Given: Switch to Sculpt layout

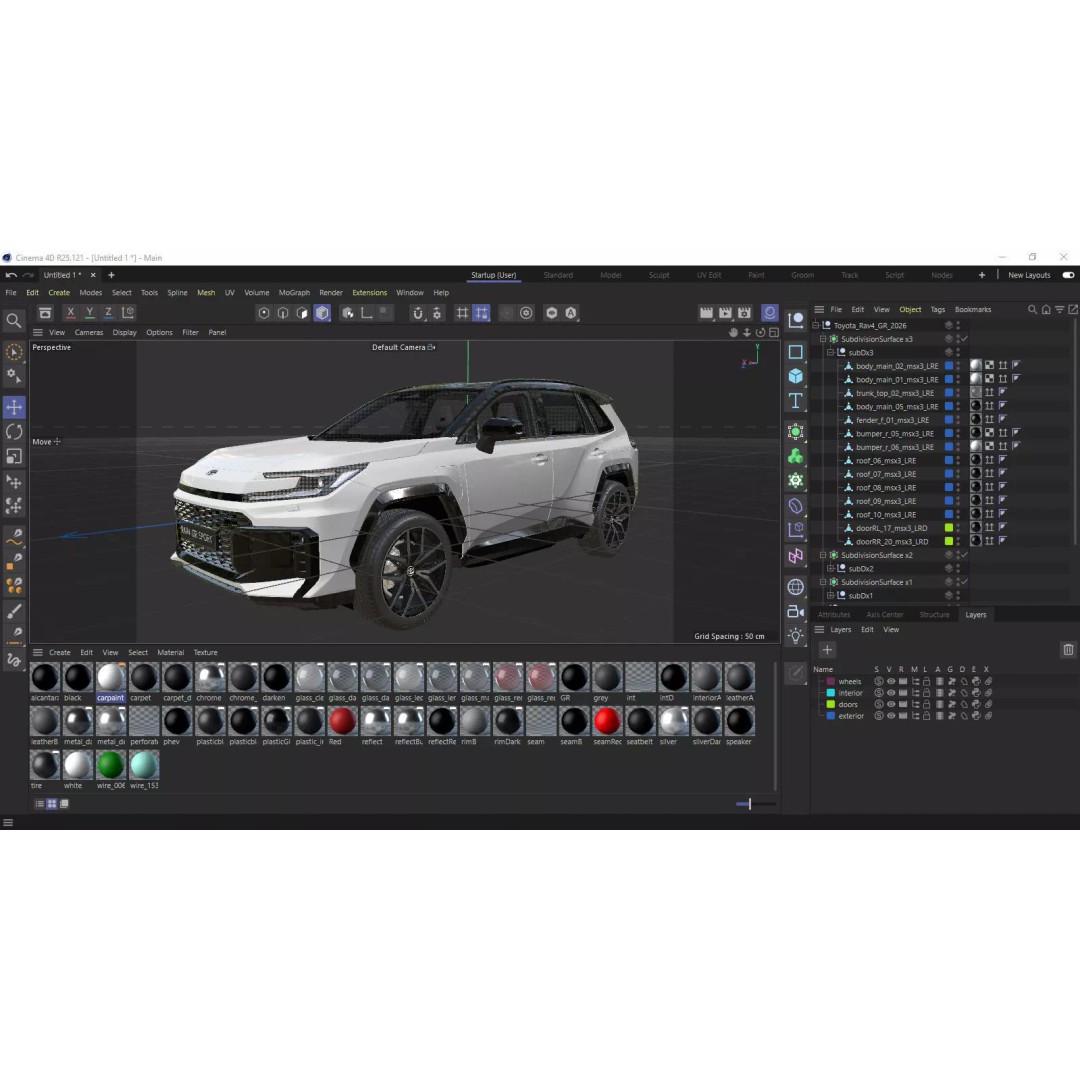Looking at the screenshot, I should tap(659, 275).
